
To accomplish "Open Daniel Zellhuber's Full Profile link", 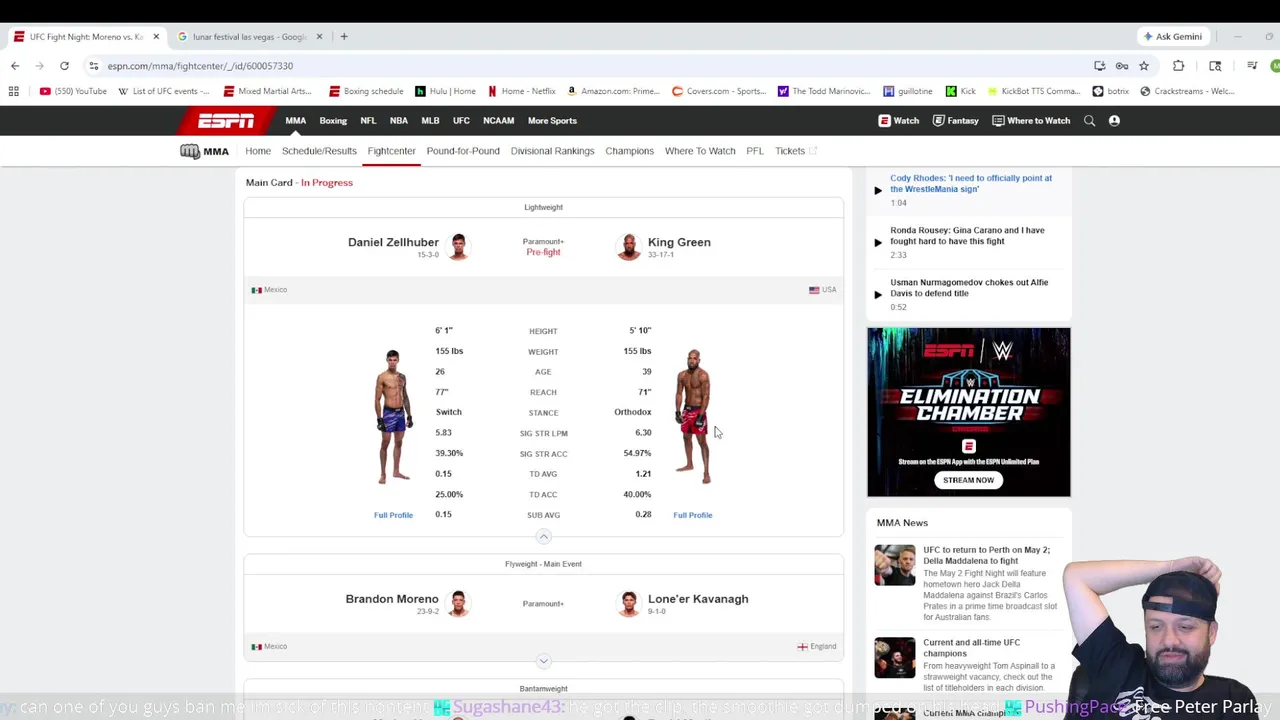I will [393, 515].
